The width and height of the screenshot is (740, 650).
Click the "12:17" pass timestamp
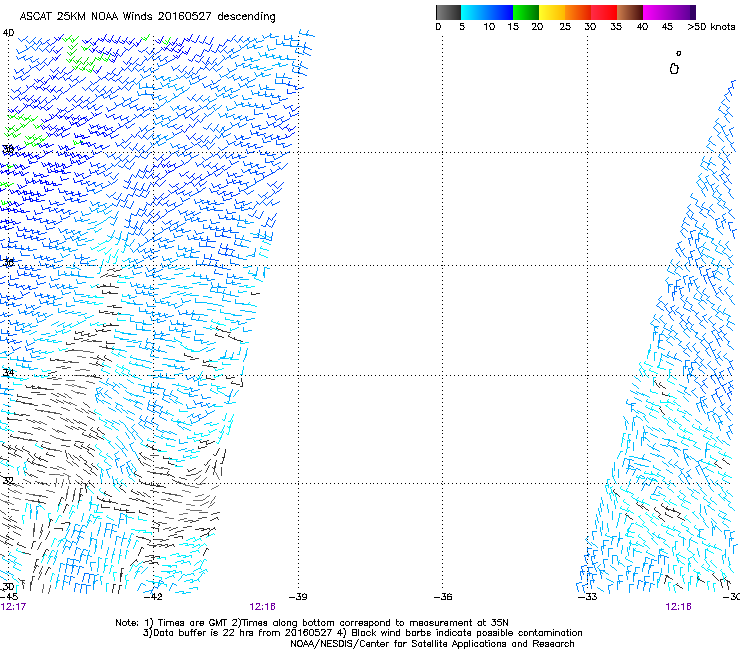[13, 607]
